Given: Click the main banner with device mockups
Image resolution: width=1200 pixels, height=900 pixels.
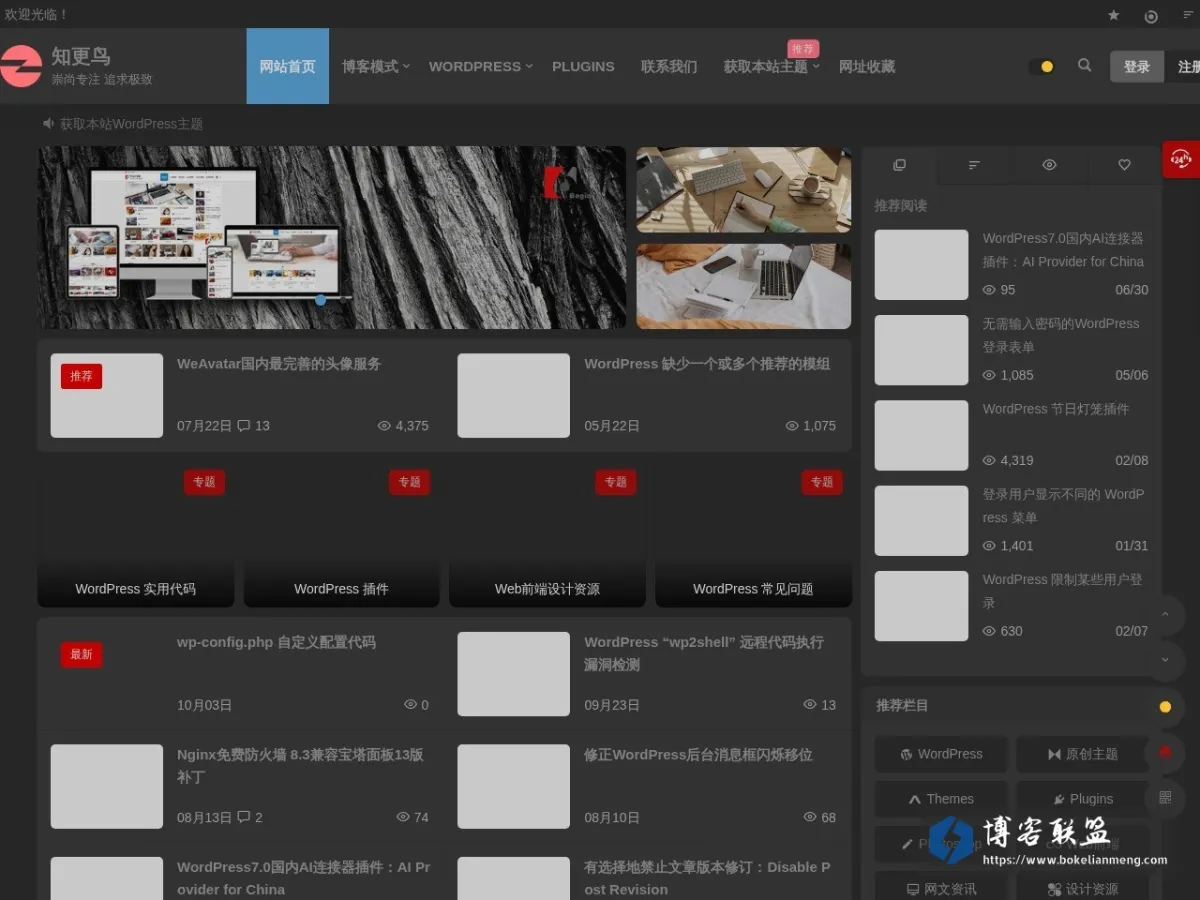Looking at the screenshot, I should [x=332, y=238].
